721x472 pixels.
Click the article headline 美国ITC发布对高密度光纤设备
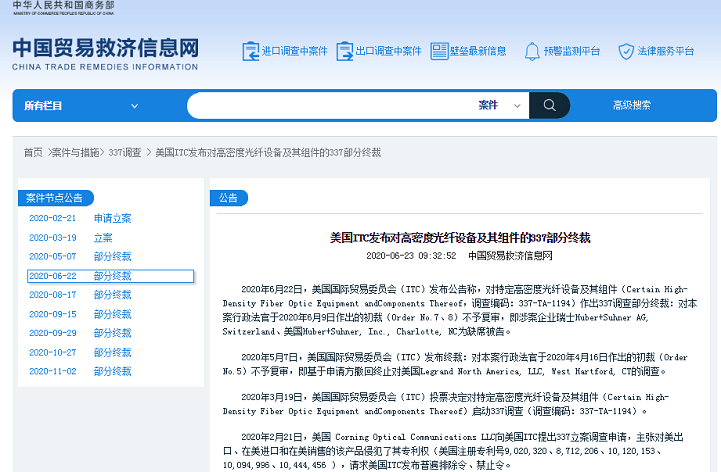460,238
